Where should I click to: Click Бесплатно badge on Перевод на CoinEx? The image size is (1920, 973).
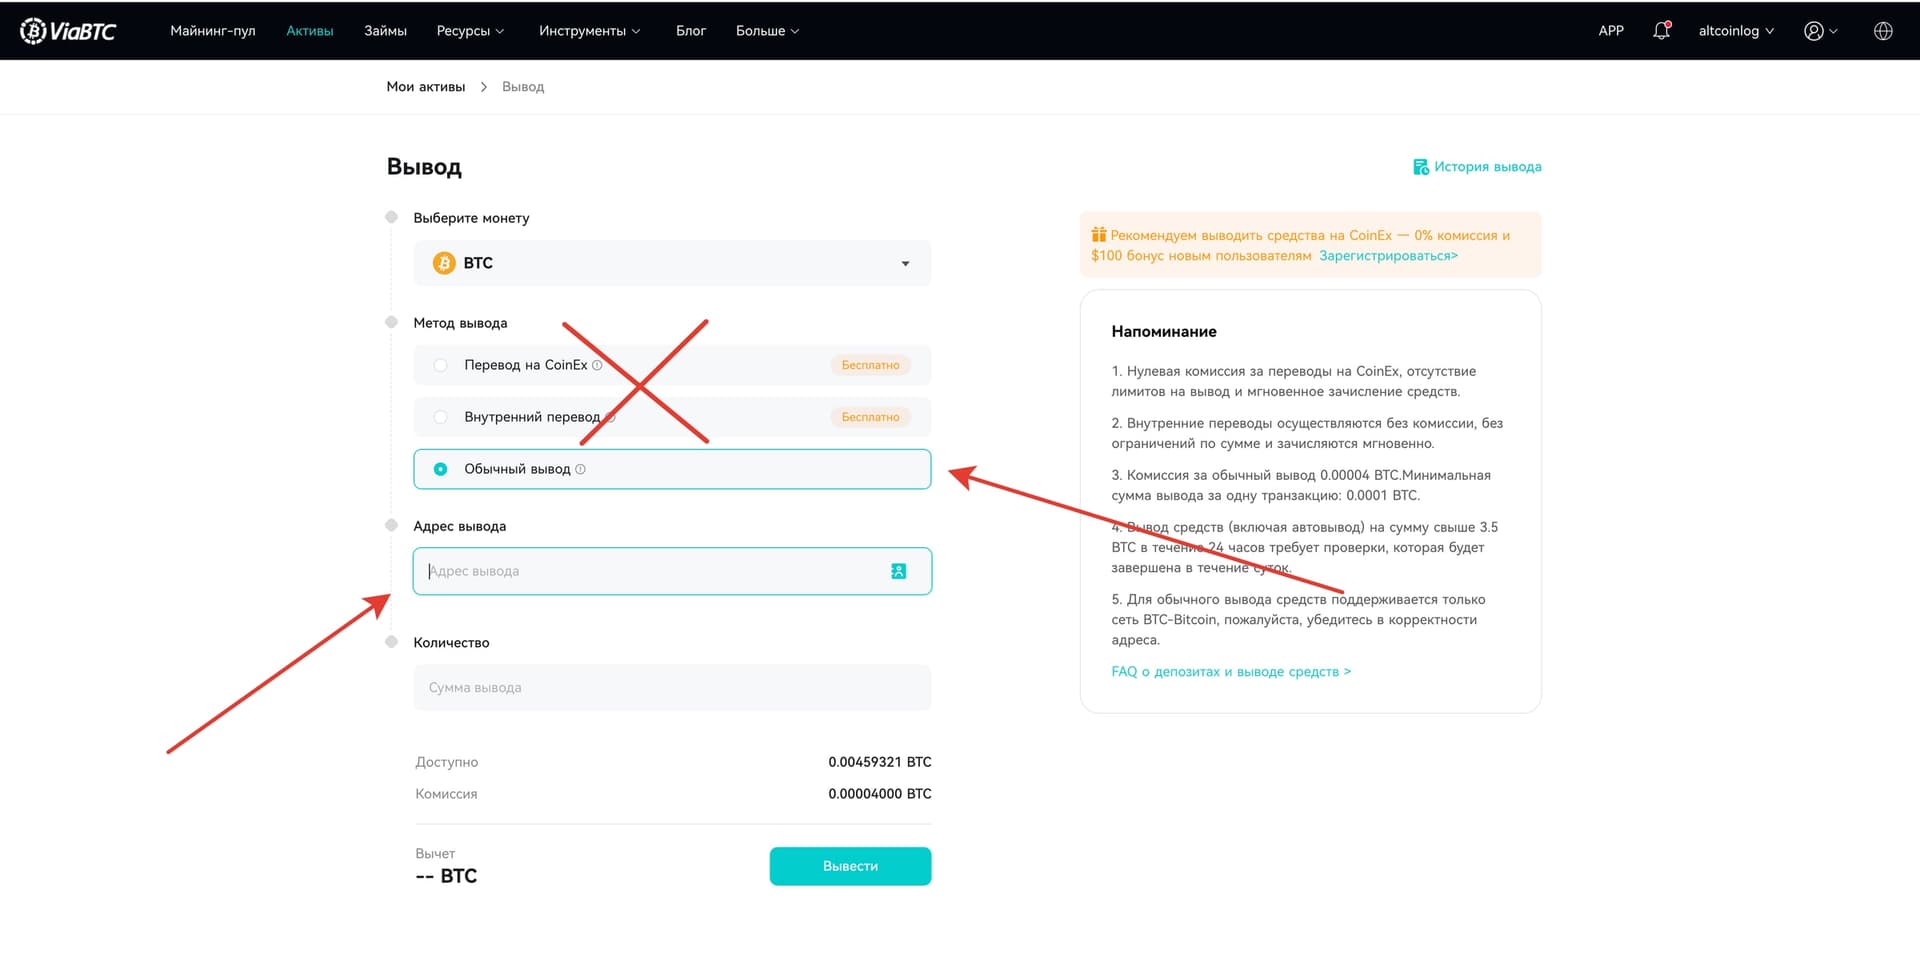click(870, 365)
